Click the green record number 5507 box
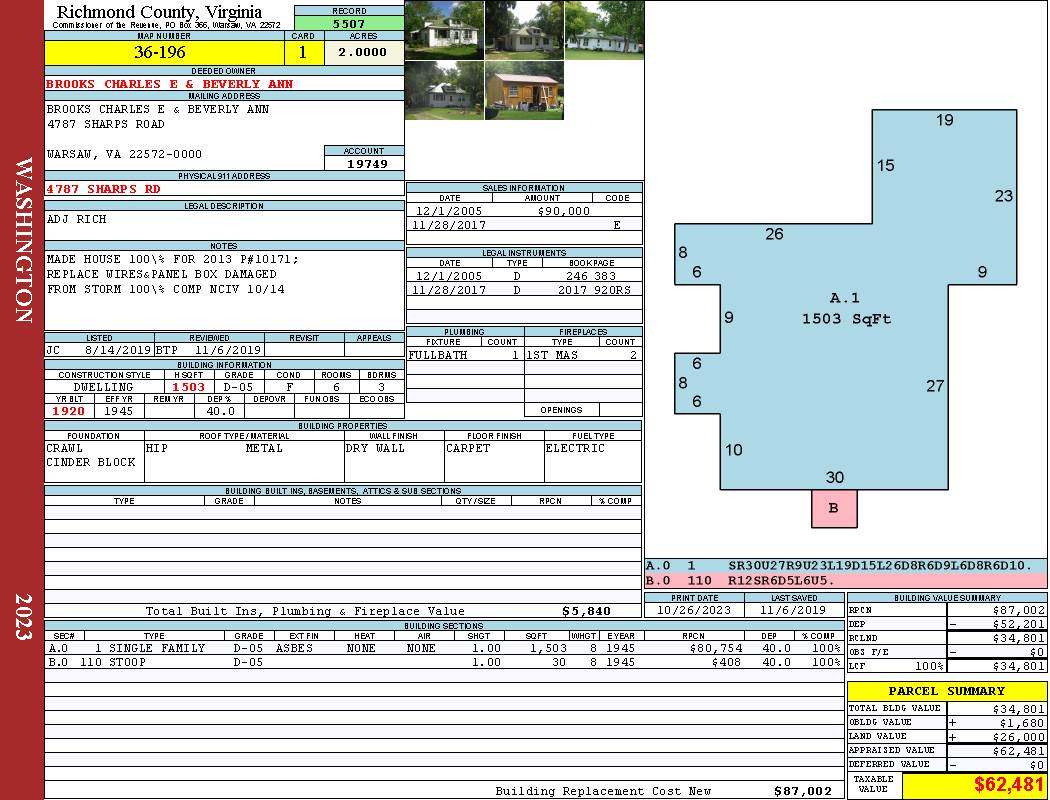The width and height of the screenshot is (1050, 800). click(x=349, y=22)
